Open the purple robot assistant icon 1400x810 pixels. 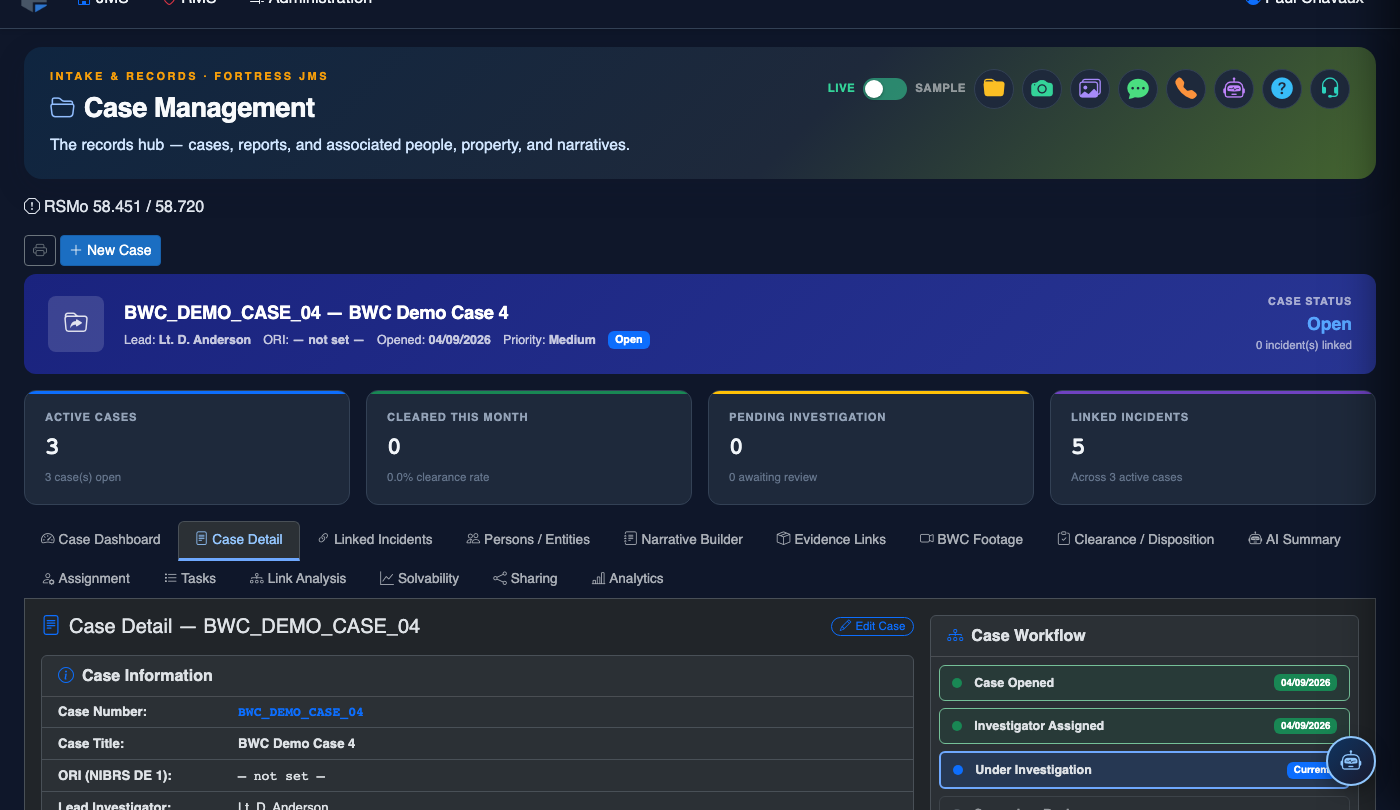1234,89
